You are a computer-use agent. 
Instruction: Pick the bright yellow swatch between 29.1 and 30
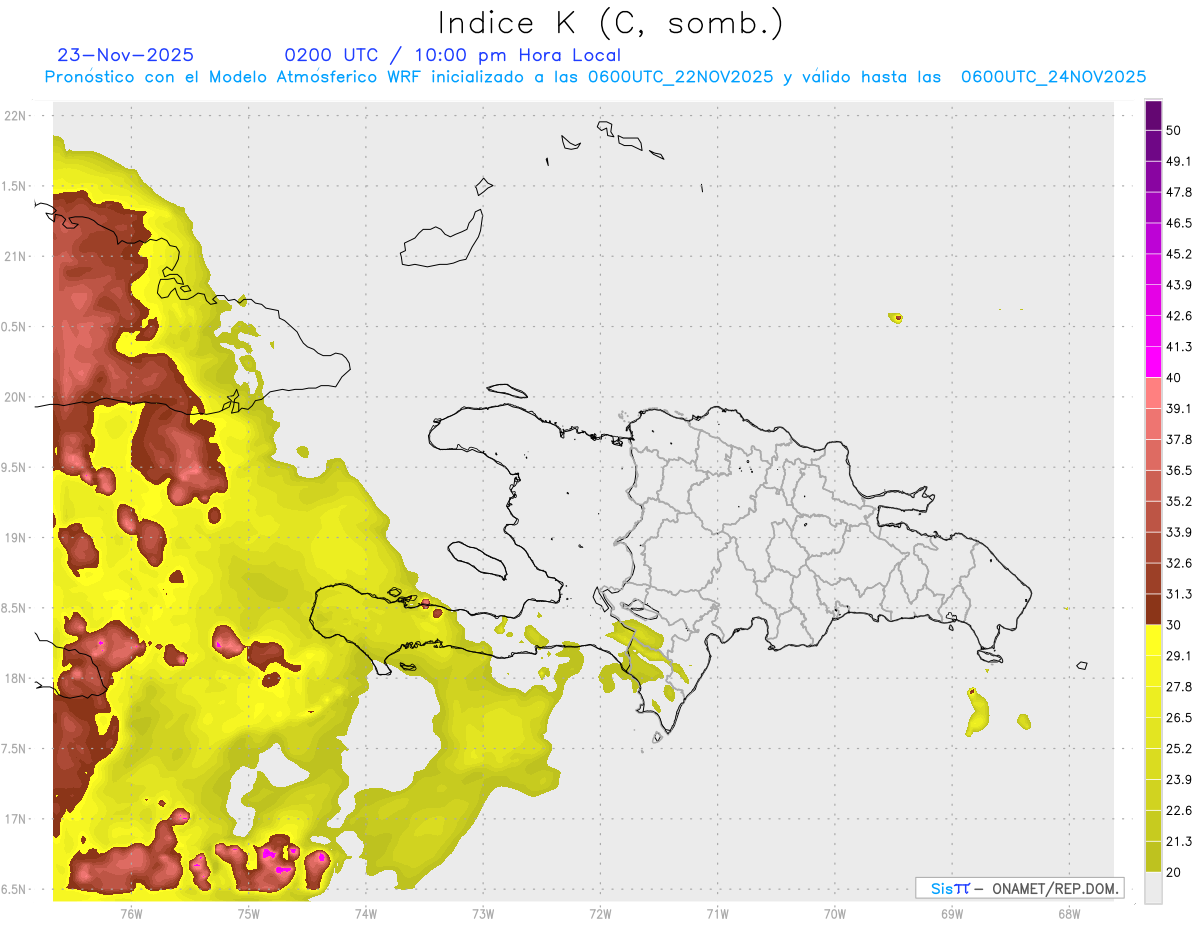click(x=1153, y=640)
